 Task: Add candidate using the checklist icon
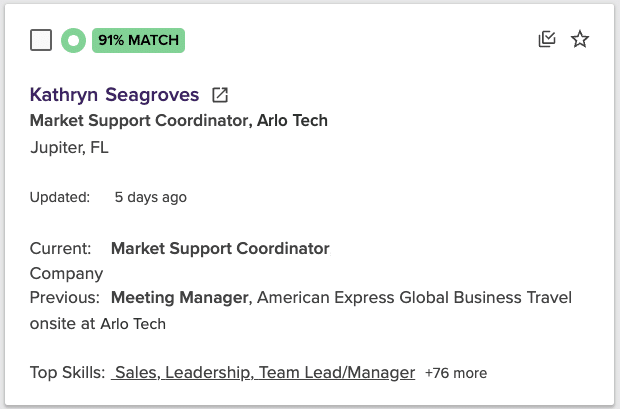(547, 39)
